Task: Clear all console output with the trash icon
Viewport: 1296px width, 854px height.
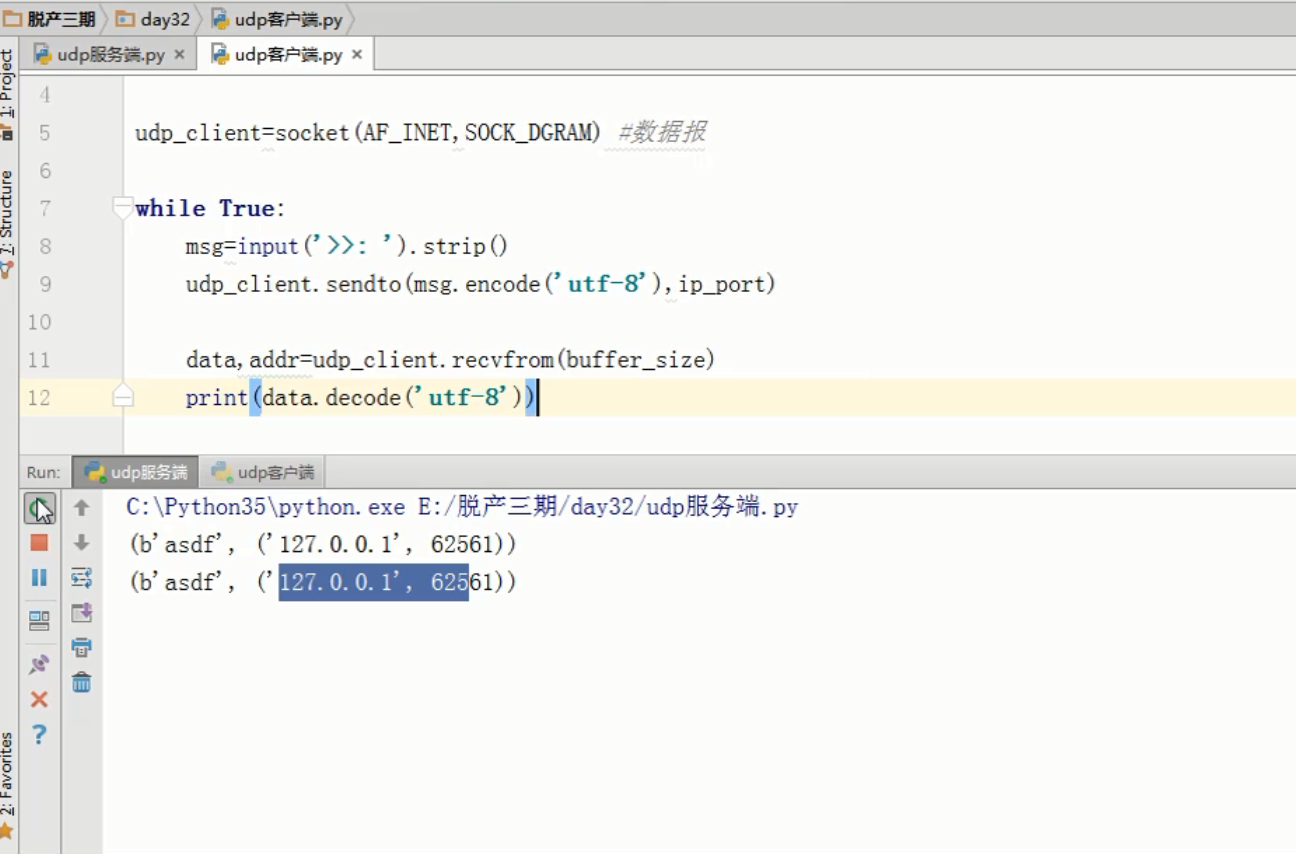Action: [x=82, y=683]
